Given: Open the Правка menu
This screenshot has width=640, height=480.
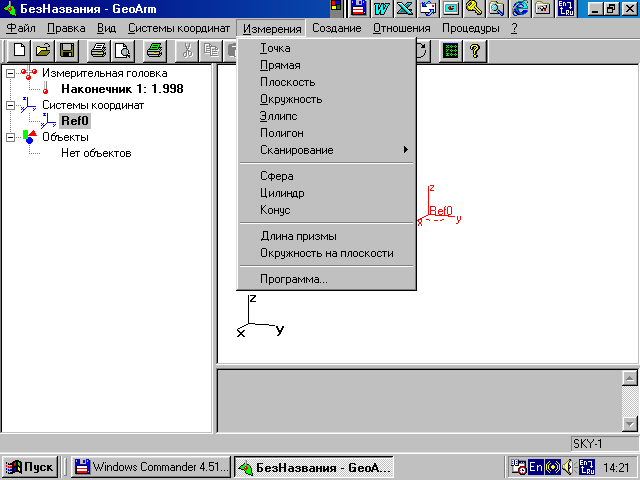Looking at the screenshot, I should click(x=66, y=28).
